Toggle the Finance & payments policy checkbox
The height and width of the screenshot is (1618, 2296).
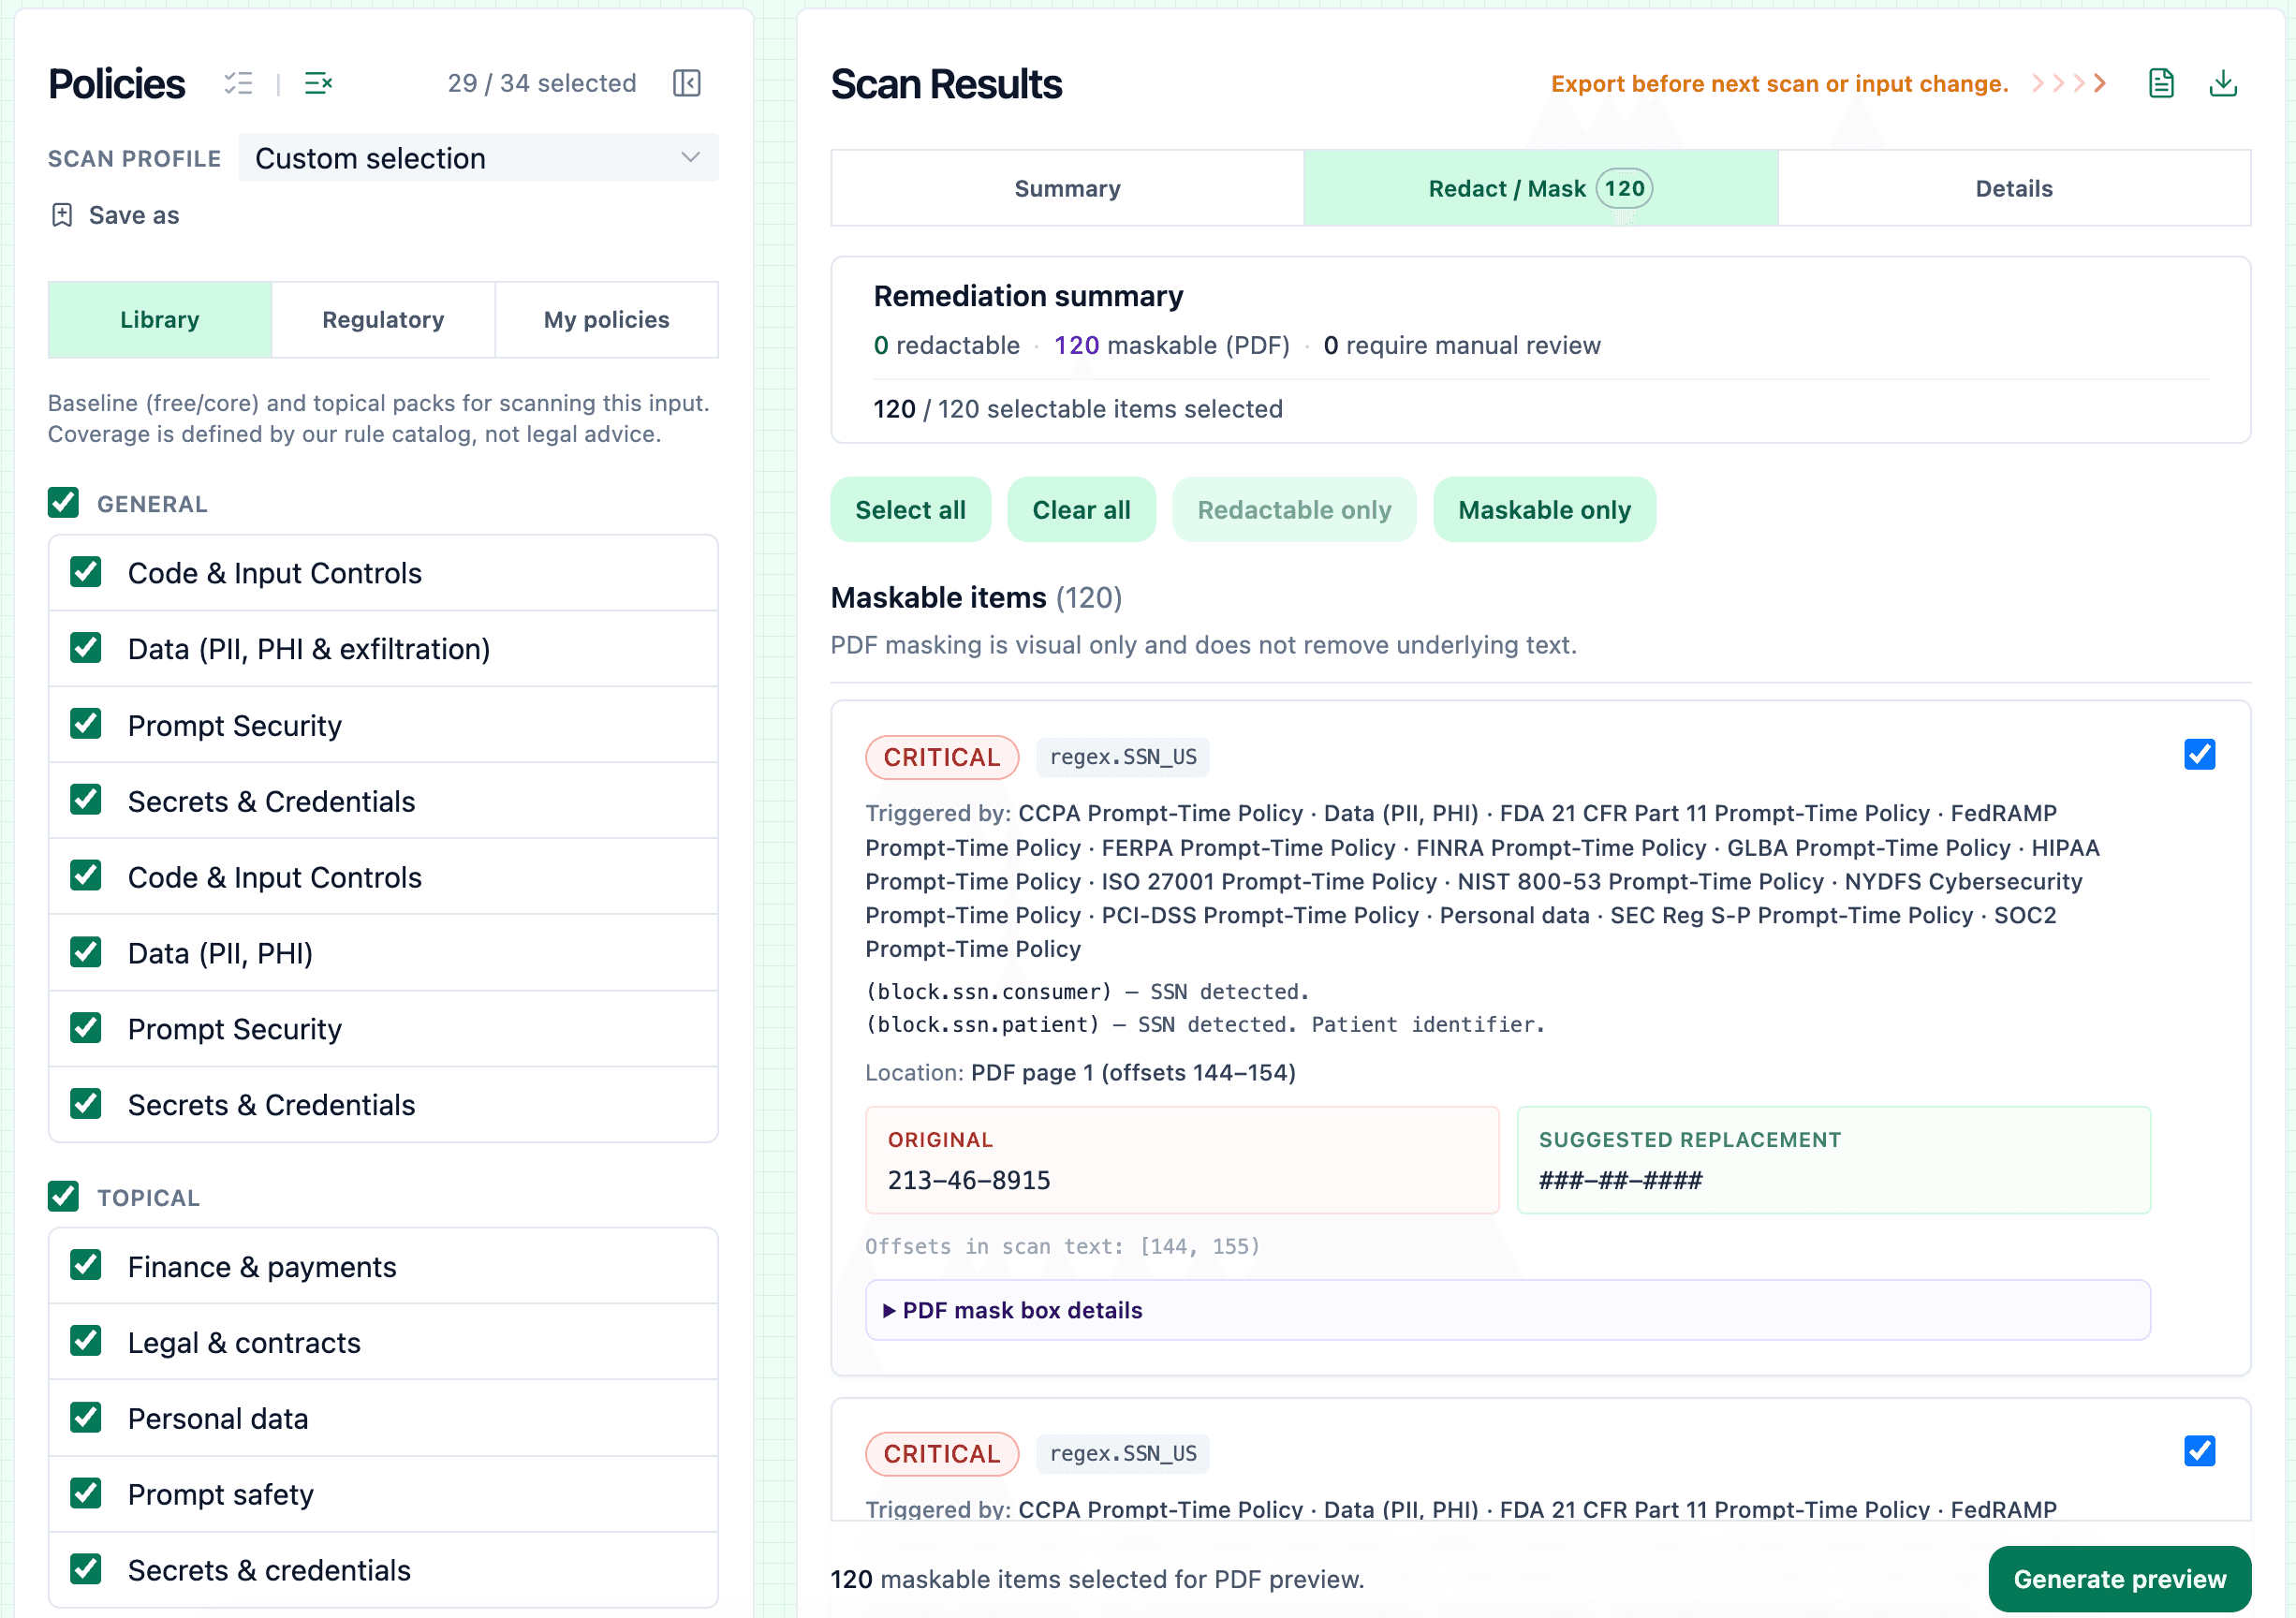(x=86, y=1266)
